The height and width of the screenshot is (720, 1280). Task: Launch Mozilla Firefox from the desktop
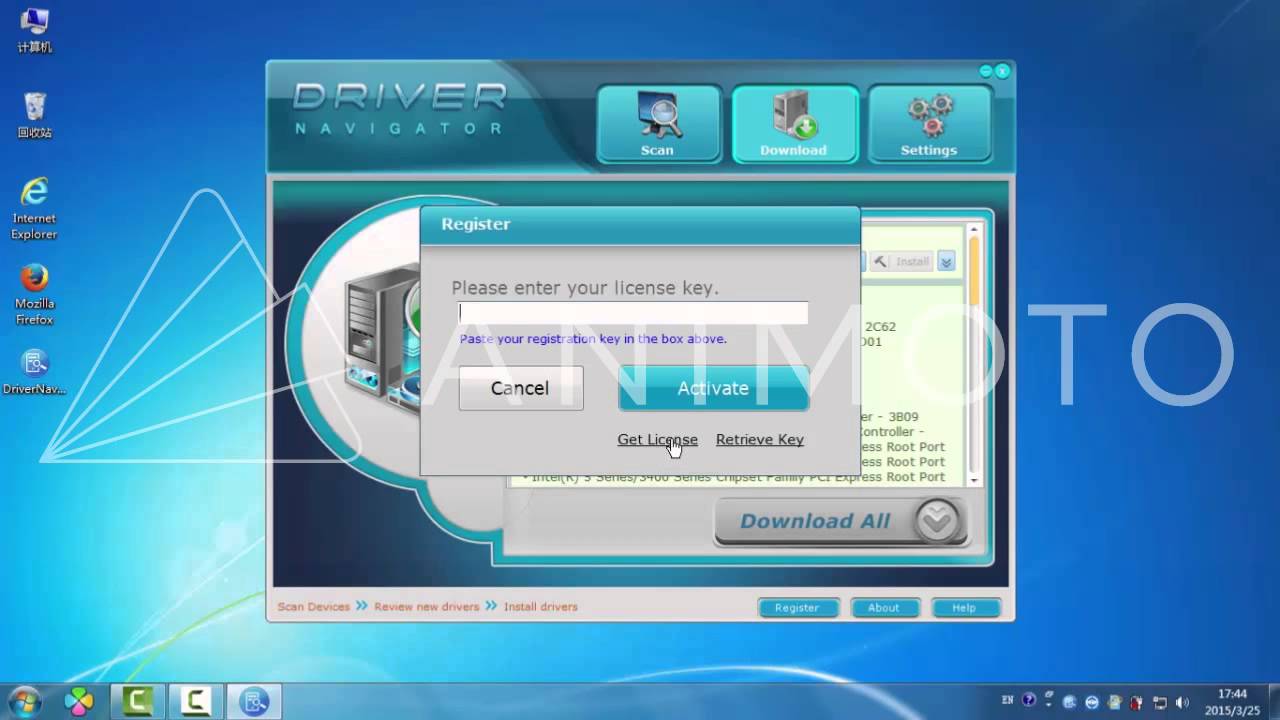pyautogui.click(x=34, y=295)
